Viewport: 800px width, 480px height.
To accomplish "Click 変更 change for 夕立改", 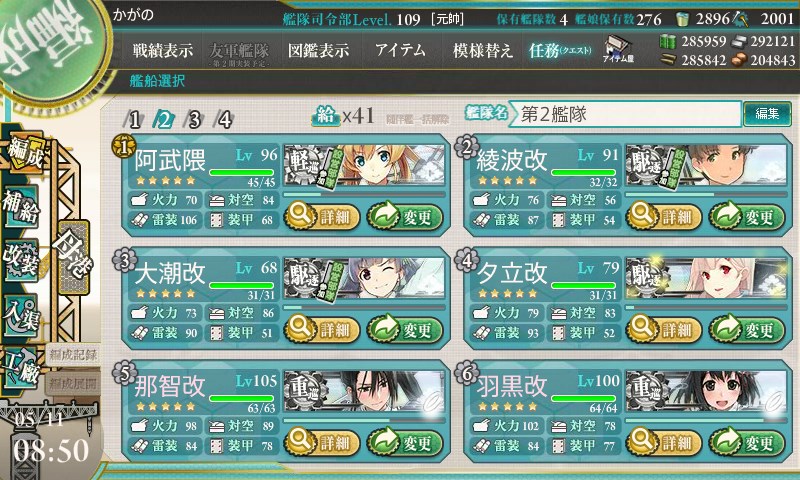I will pos(746,330).
